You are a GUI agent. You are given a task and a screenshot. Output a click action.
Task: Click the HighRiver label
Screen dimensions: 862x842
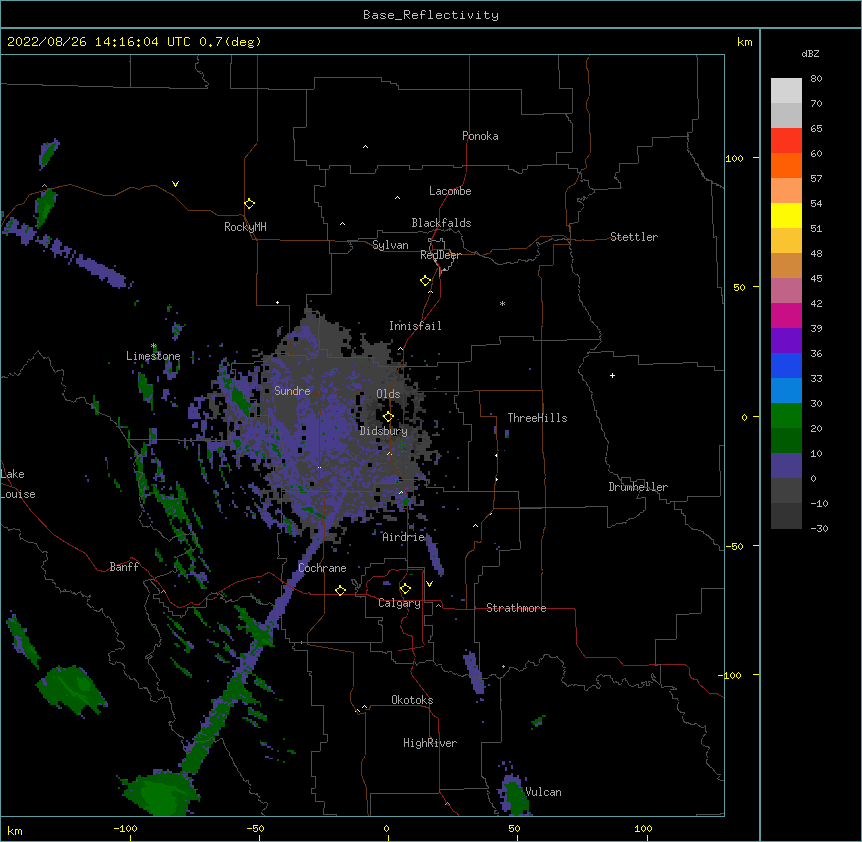click(x=430, y=743)
